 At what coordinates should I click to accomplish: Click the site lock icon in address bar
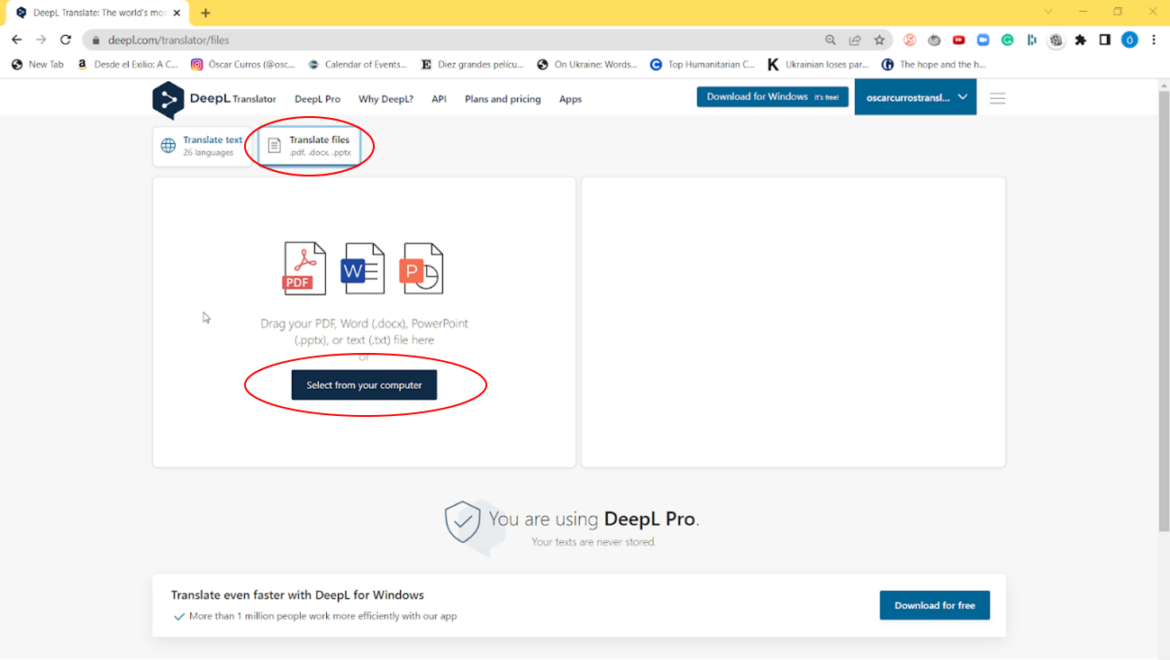[96, 40]
